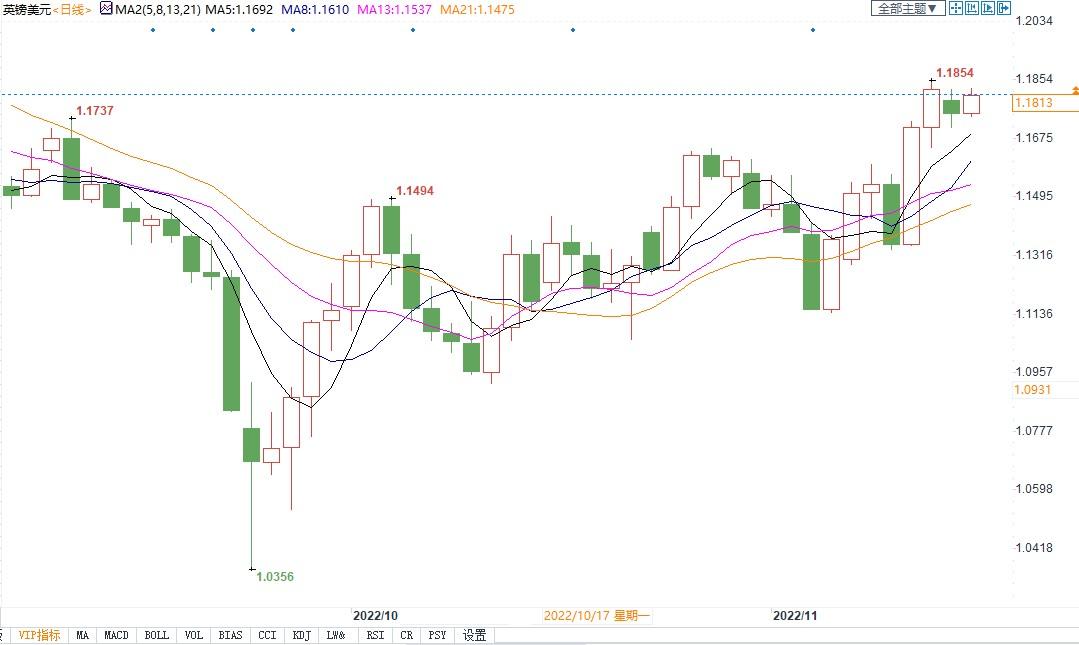
Task: Click the orange arrow marker above 1.1813 label
Action: [x=1074, y=91]
